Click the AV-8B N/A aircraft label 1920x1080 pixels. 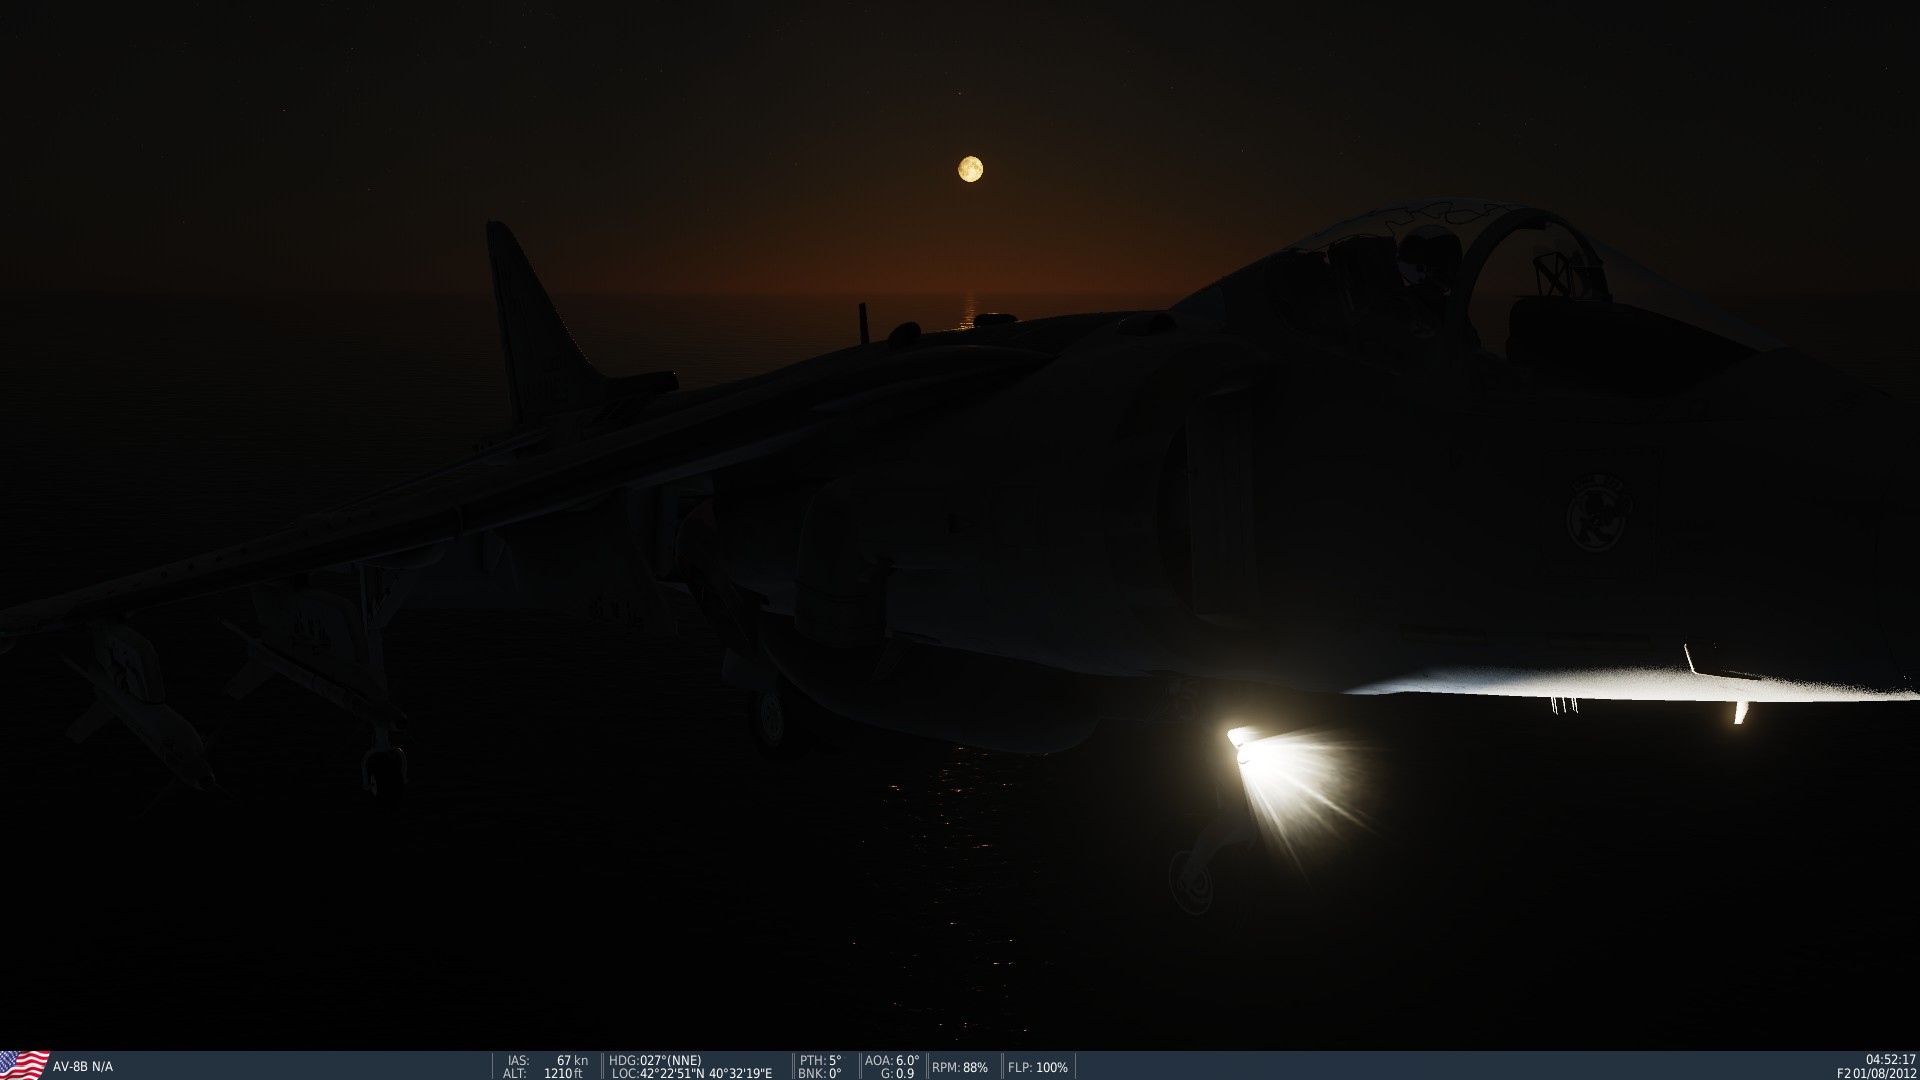(83, 1067)
